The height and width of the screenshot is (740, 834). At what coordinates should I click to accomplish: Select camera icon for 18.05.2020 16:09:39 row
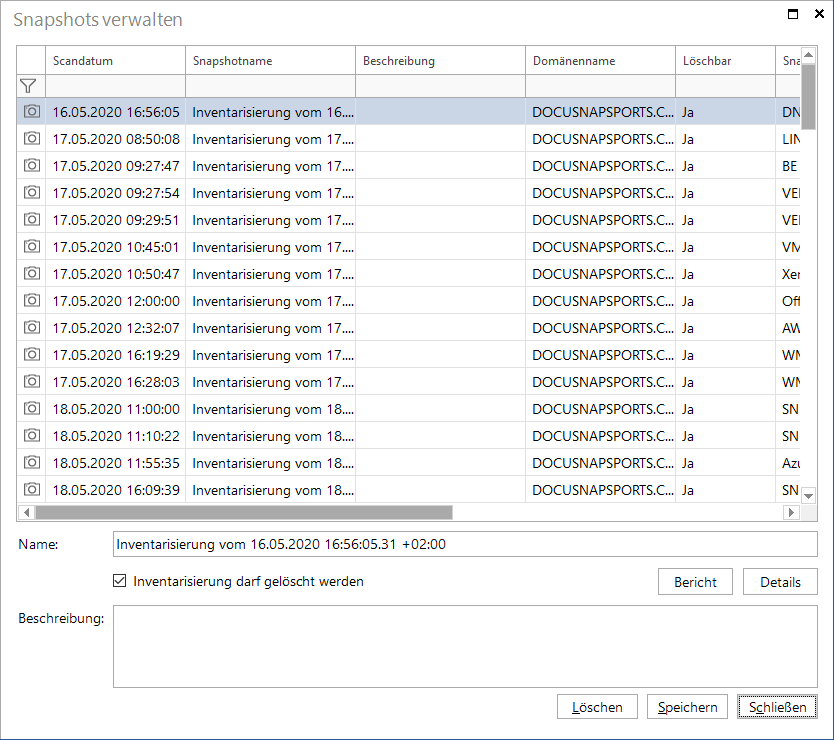click(31, 489)
